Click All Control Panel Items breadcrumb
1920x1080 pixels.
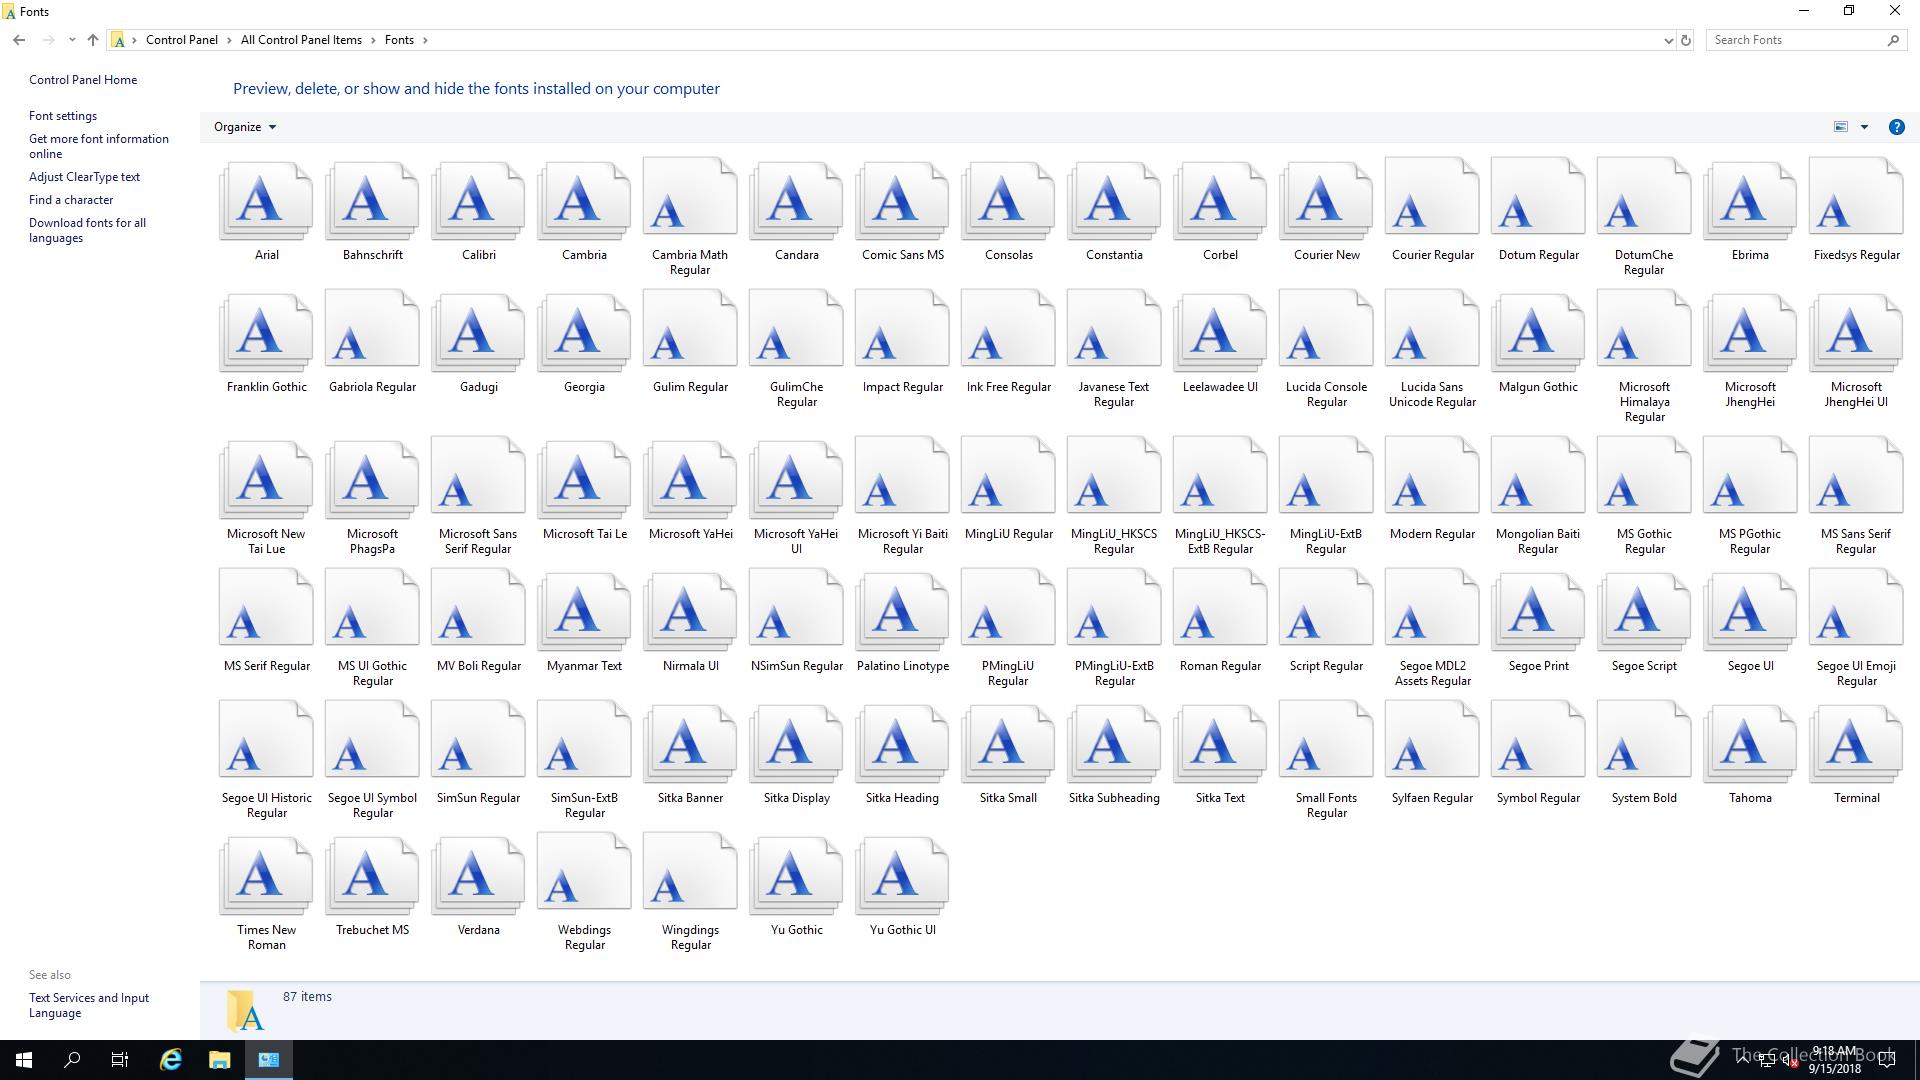[301, 40]
